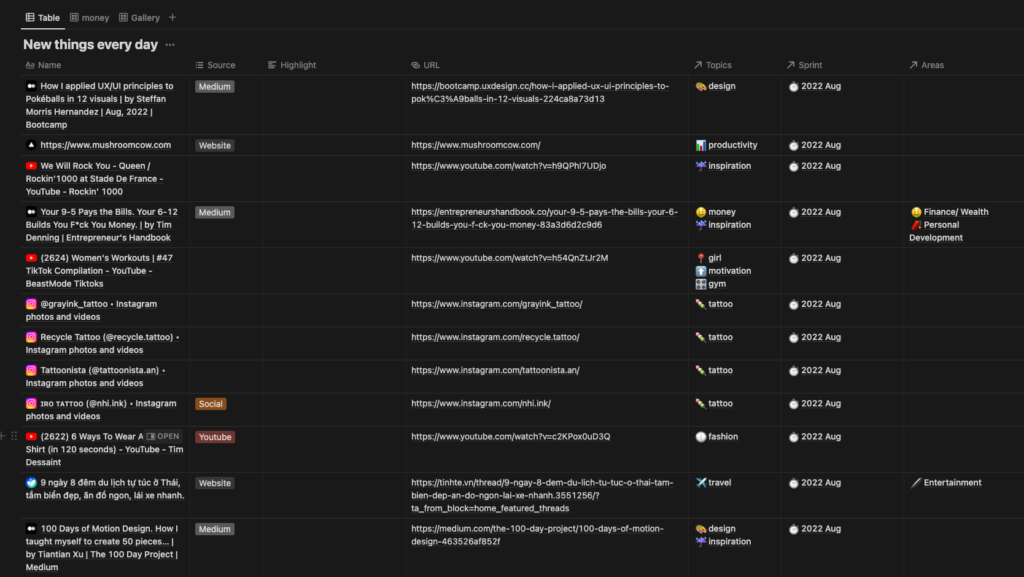Click the mushroomcow.com page icon
Viewport: 1024px width, 577px height.
(x=31, y=146)
